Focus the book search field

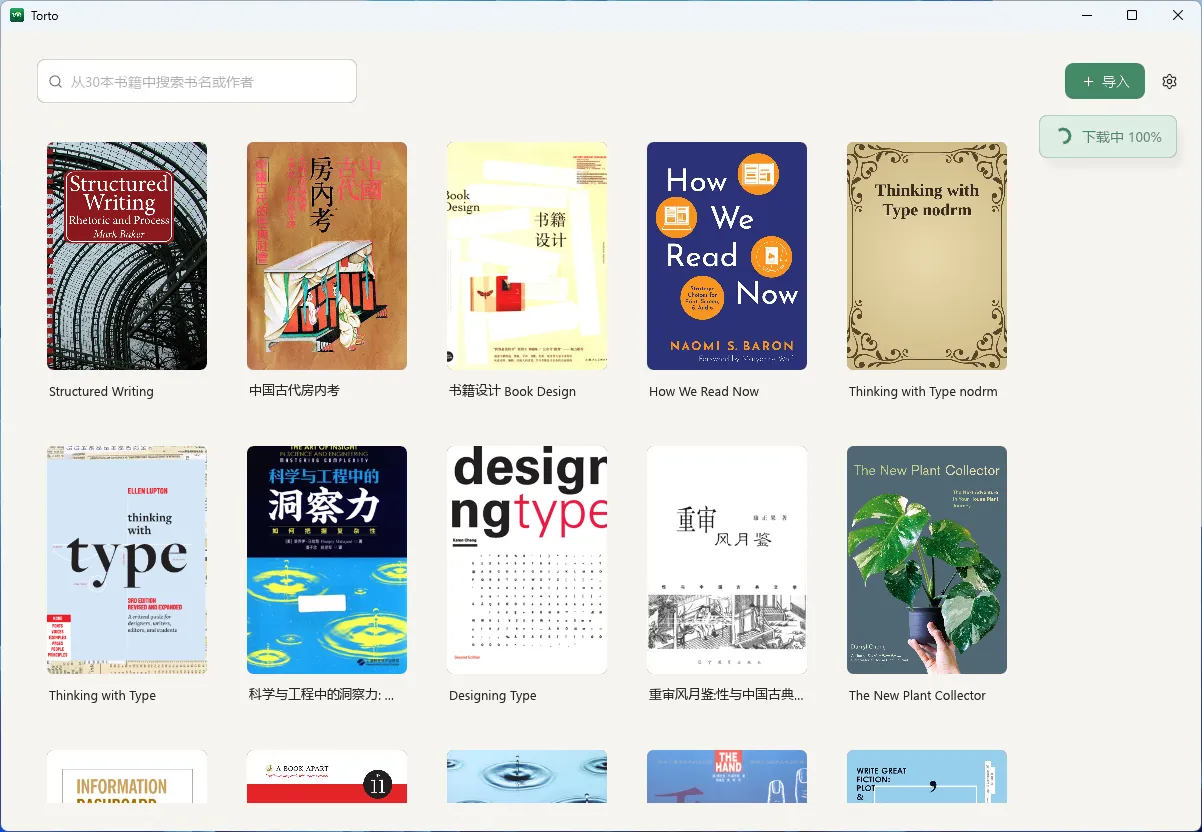(x=197, y=81)
